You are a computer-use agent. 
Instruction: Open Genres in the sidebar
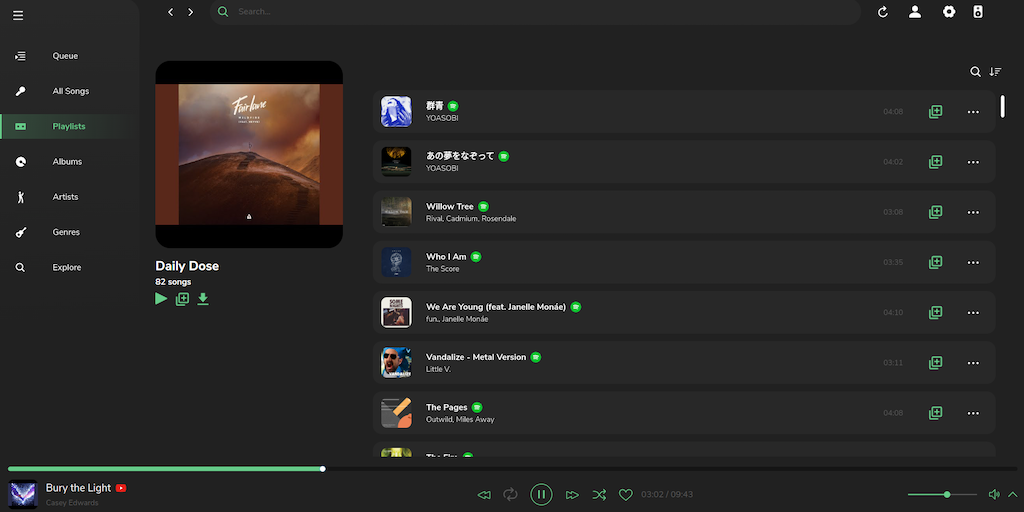(69, 232)
